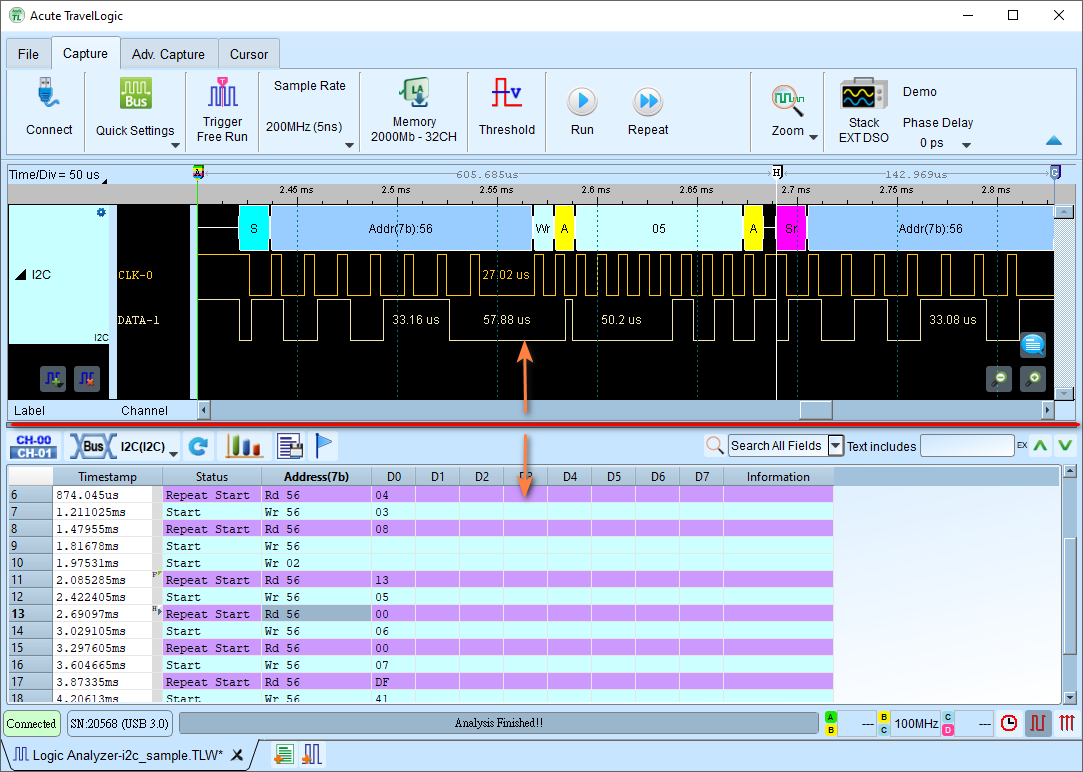Screen dimensions: 1083x772
Task: Toggle the single waveform mode icon
Action: (1037, 723)
